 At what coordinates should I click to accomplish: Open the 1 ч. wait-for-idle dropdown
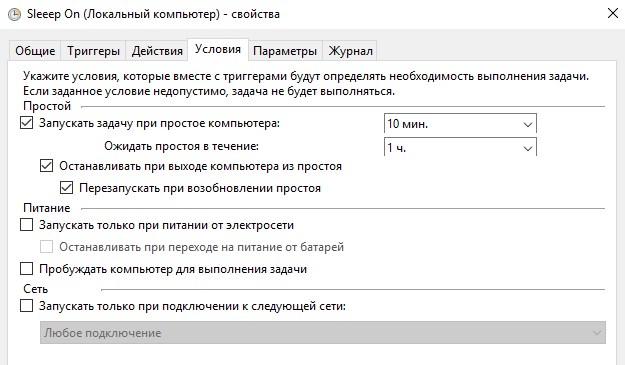pos(528,148)
